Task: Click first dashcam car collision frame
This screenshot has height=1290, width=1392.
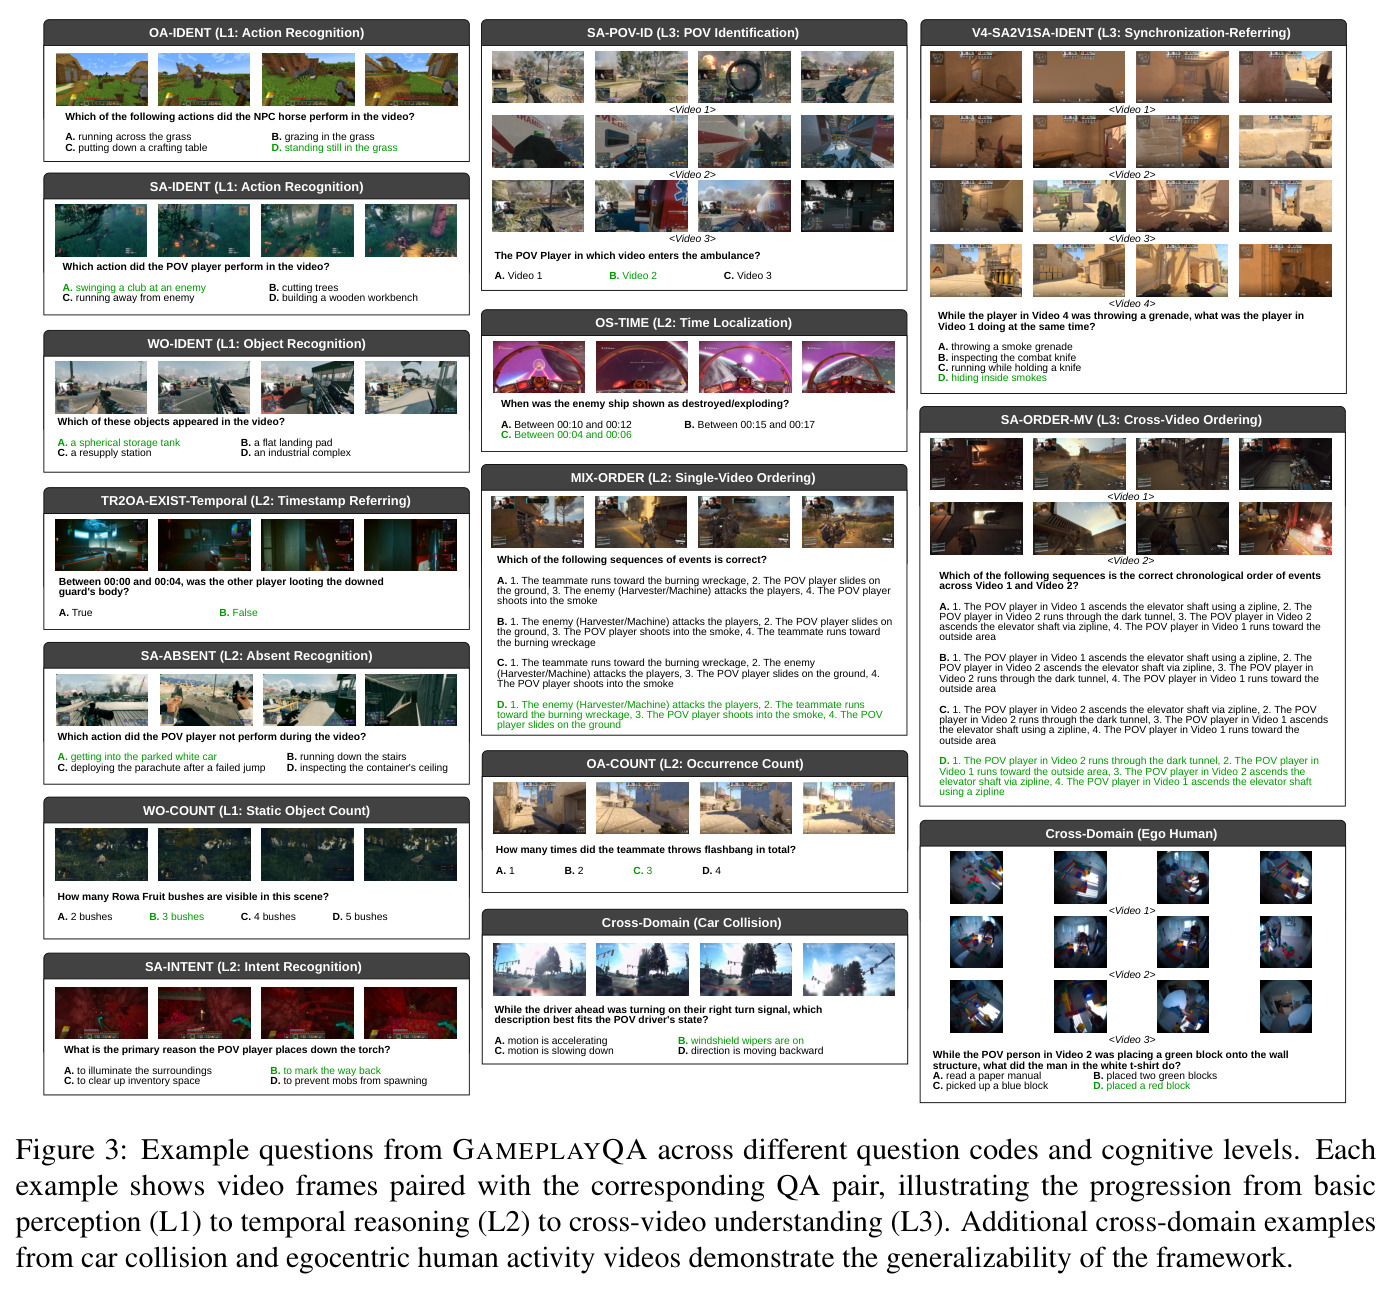Action: pos(540,970)
